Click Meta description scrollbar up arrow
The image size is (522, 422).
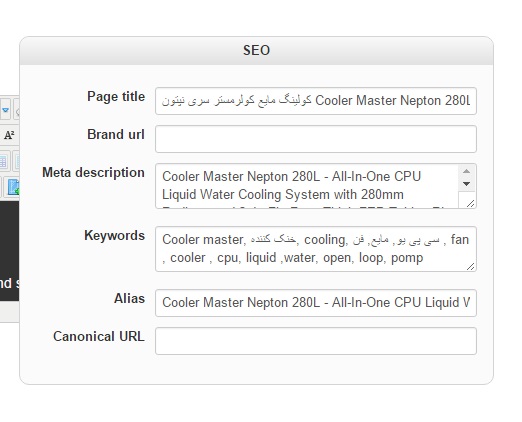[467, 171]
